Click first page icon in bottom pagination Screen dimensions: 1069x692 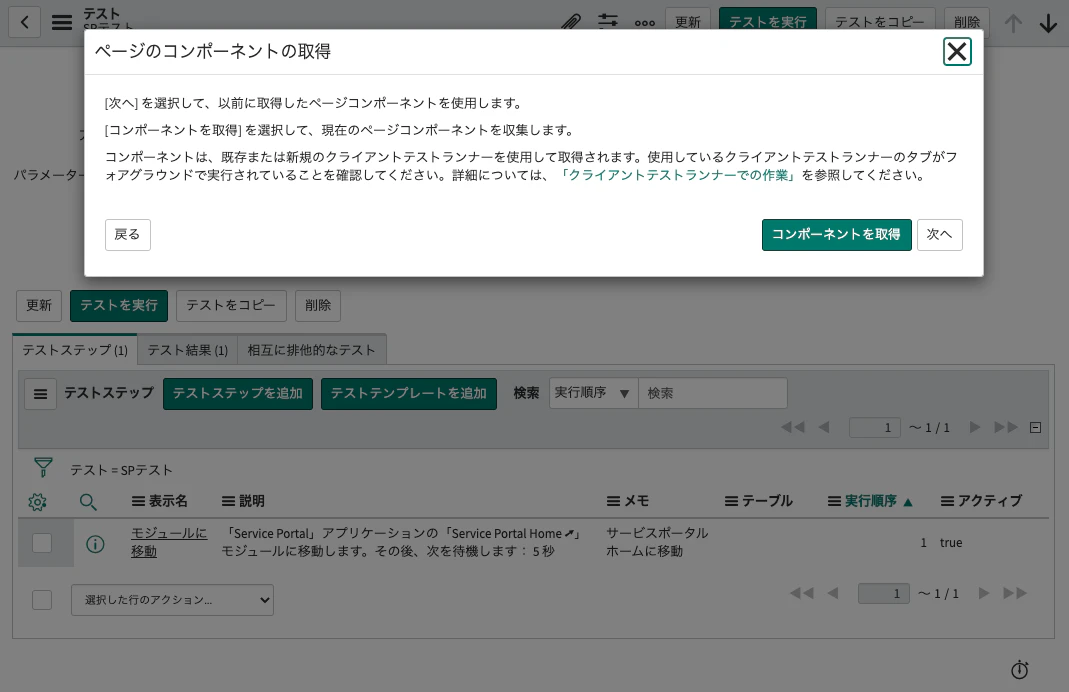point(802,593)
